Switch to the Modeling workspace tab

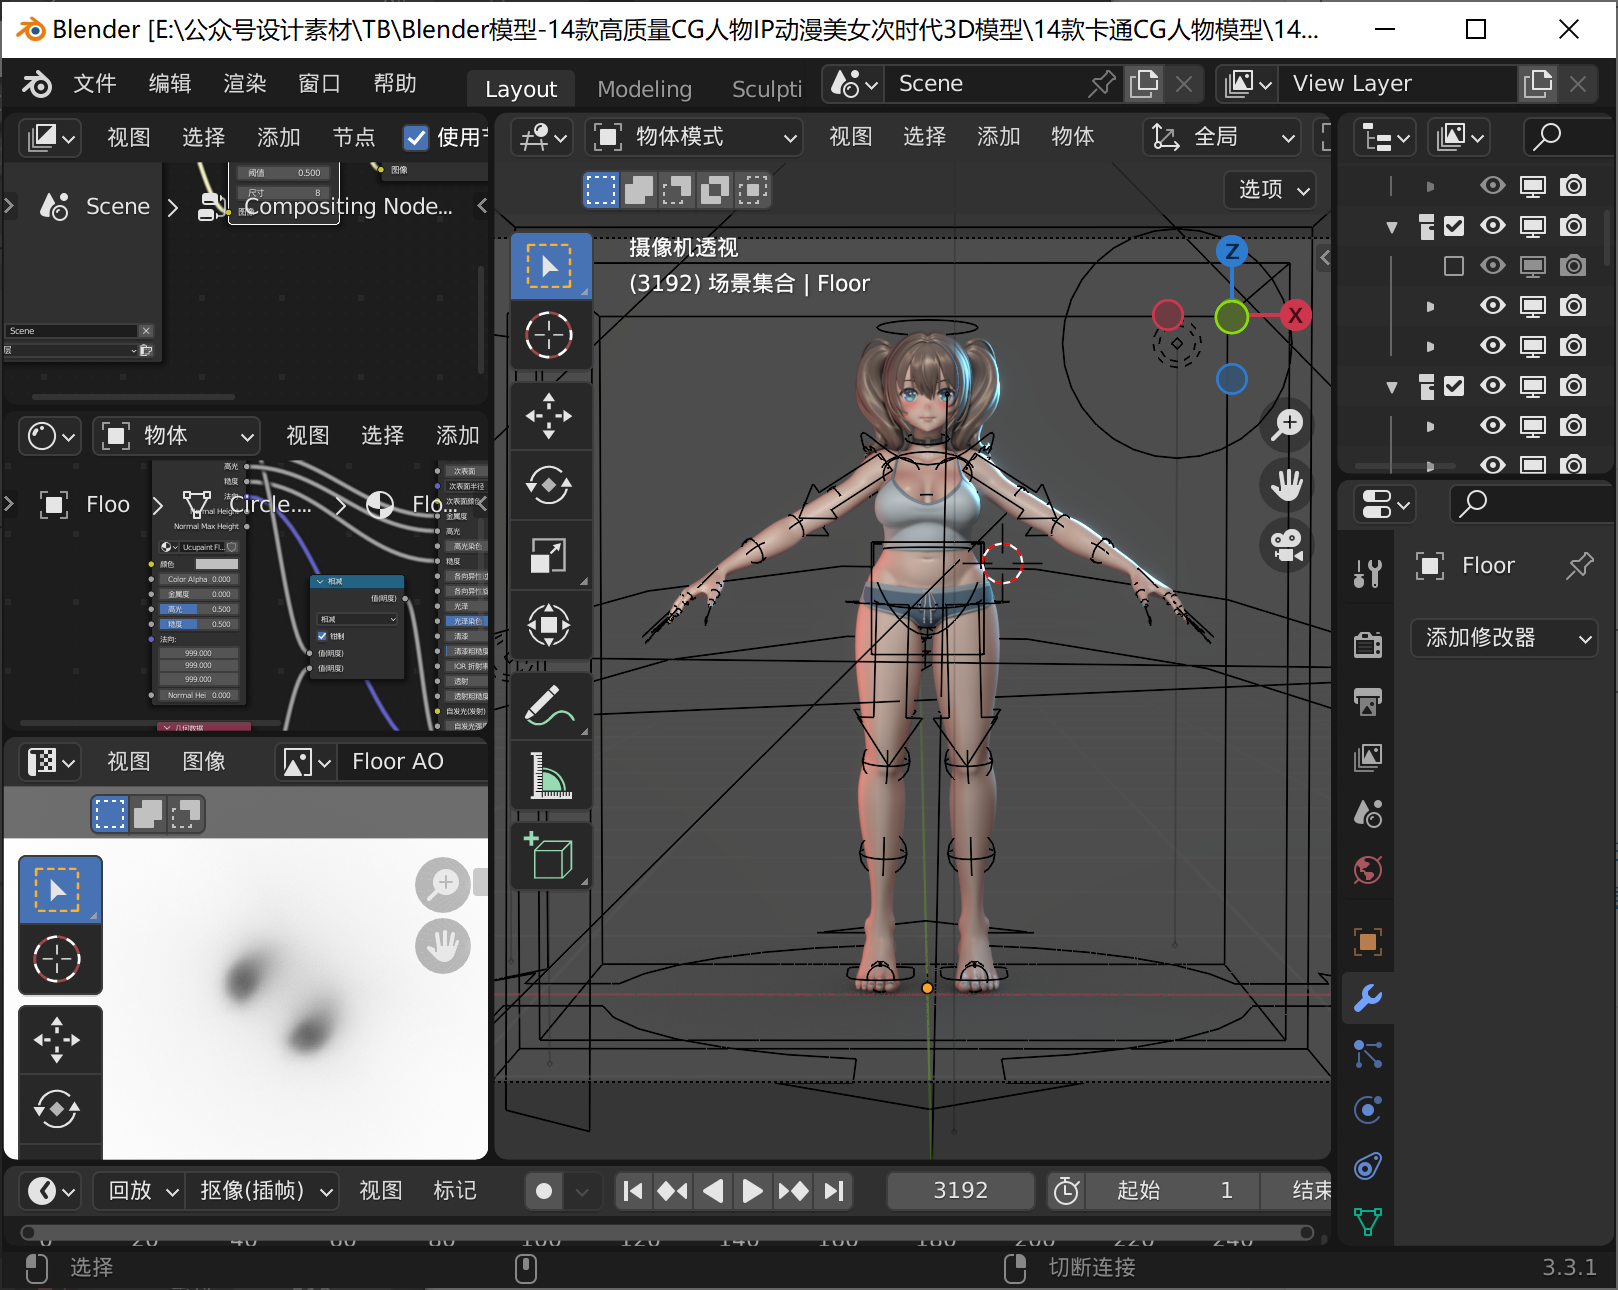645,89
